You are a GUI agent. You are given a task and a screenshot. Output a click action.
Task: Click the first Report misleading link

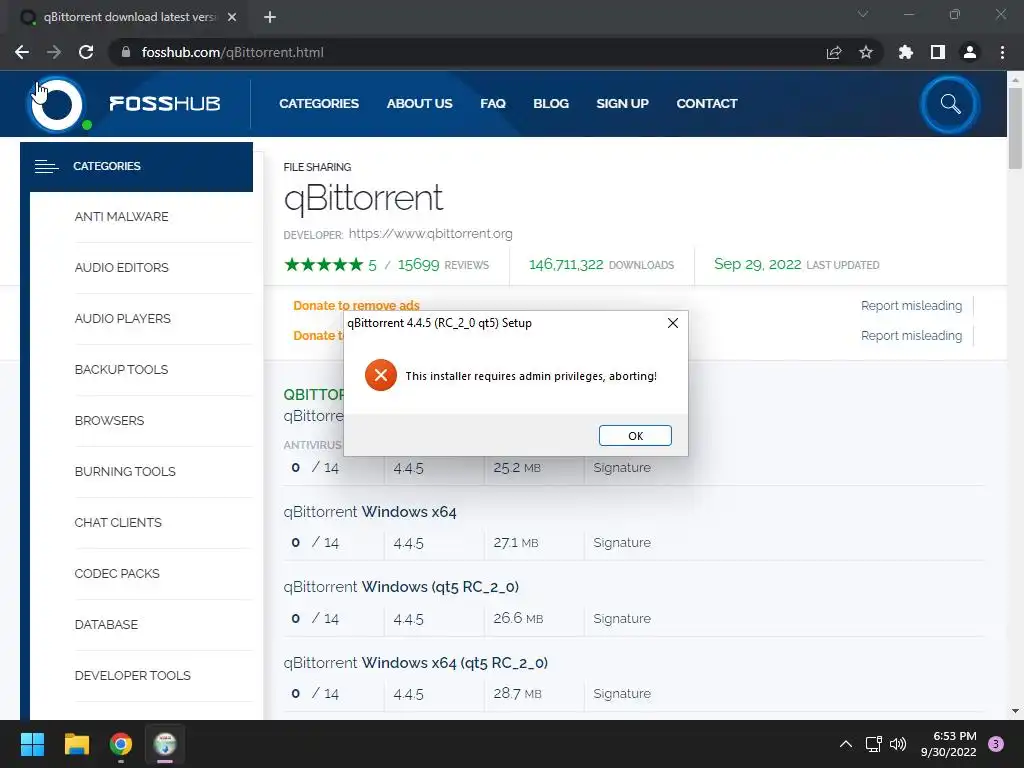[x=911, y=306]
